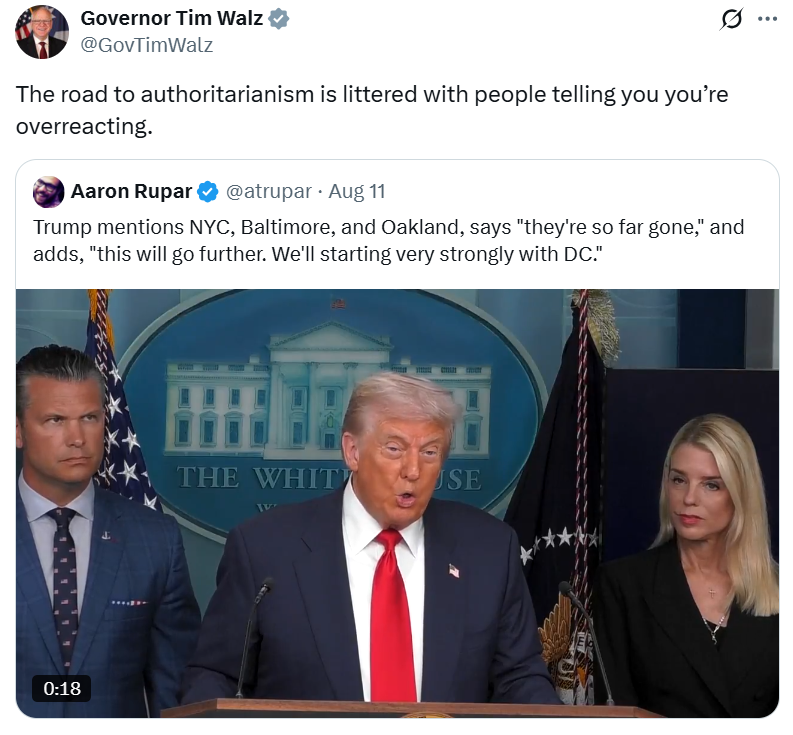Click the red tie in the video

(392, 615)
